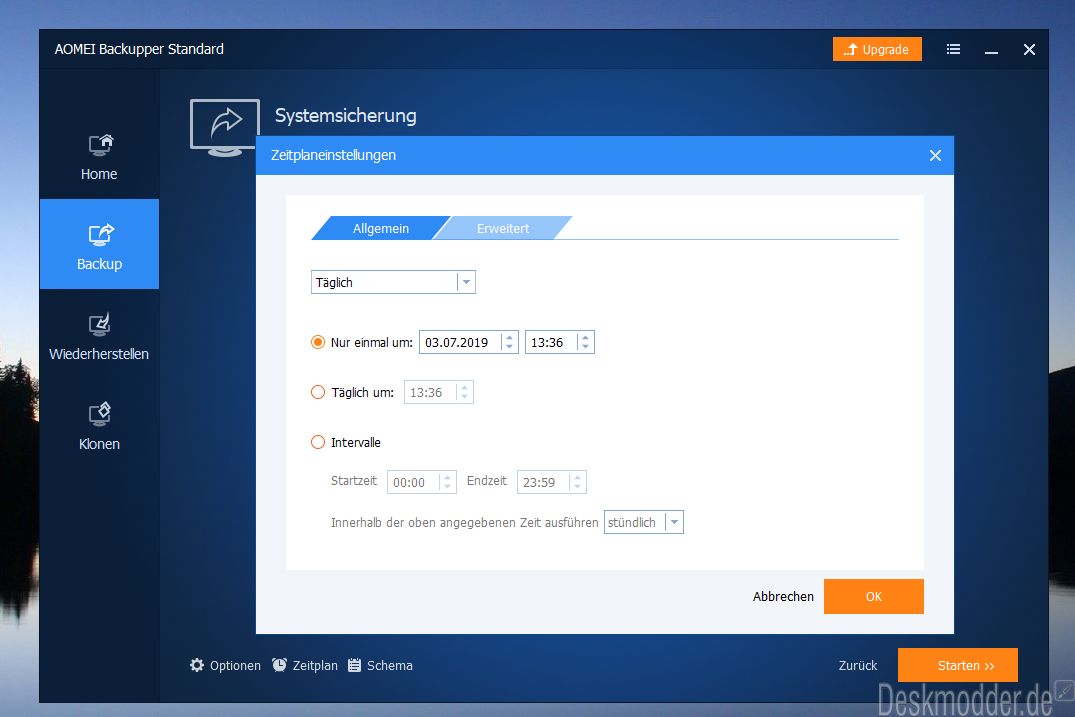The width and height of the screenshot is (1075, 717).
Task: Click the Endzeit field 23:59
Action: (x=551, y=482)
